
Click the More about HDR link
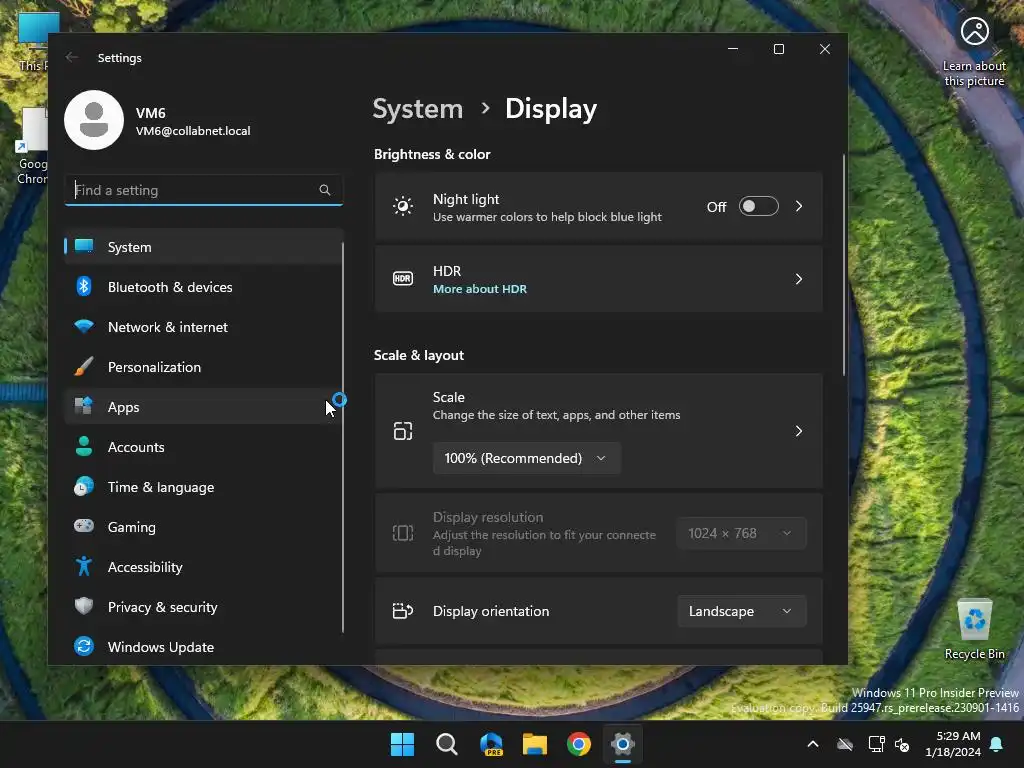[x=480, y=289]
